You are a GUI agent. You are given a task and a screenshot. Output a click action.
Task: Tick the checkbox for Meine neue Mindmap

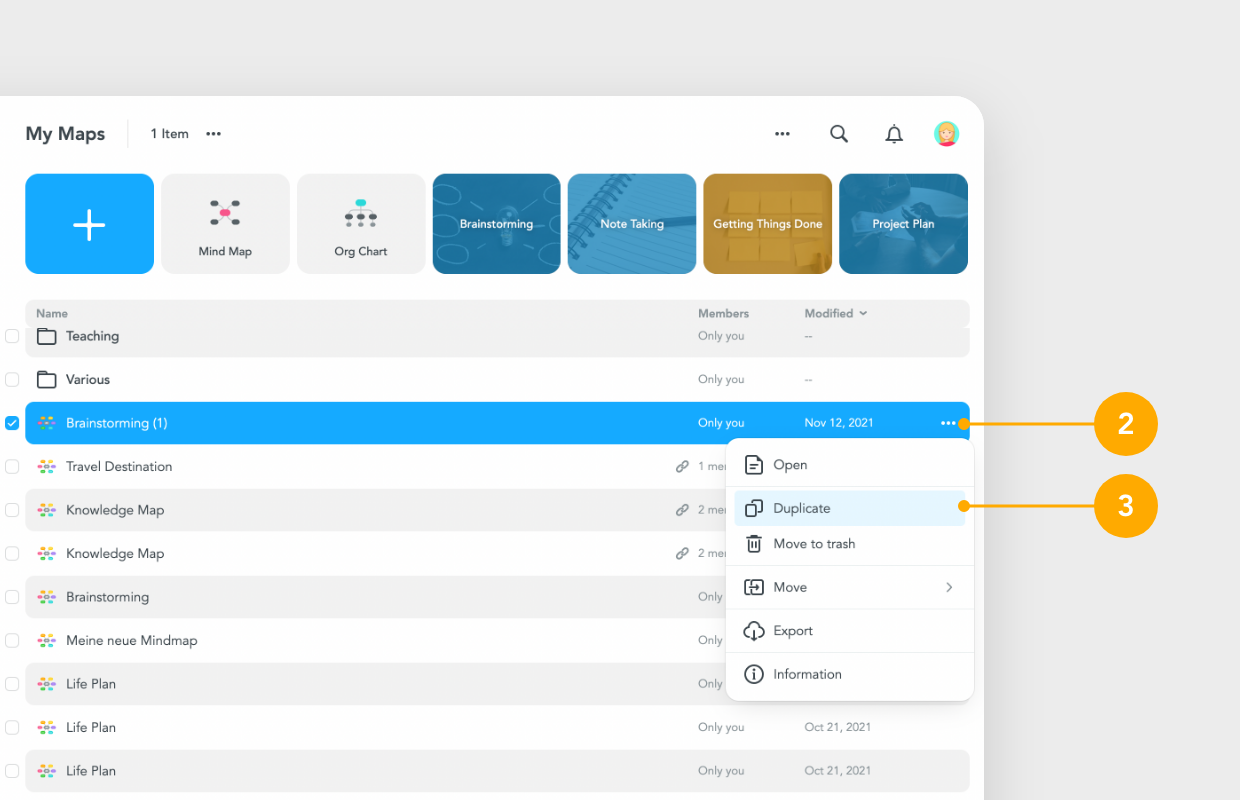(12, 641)
